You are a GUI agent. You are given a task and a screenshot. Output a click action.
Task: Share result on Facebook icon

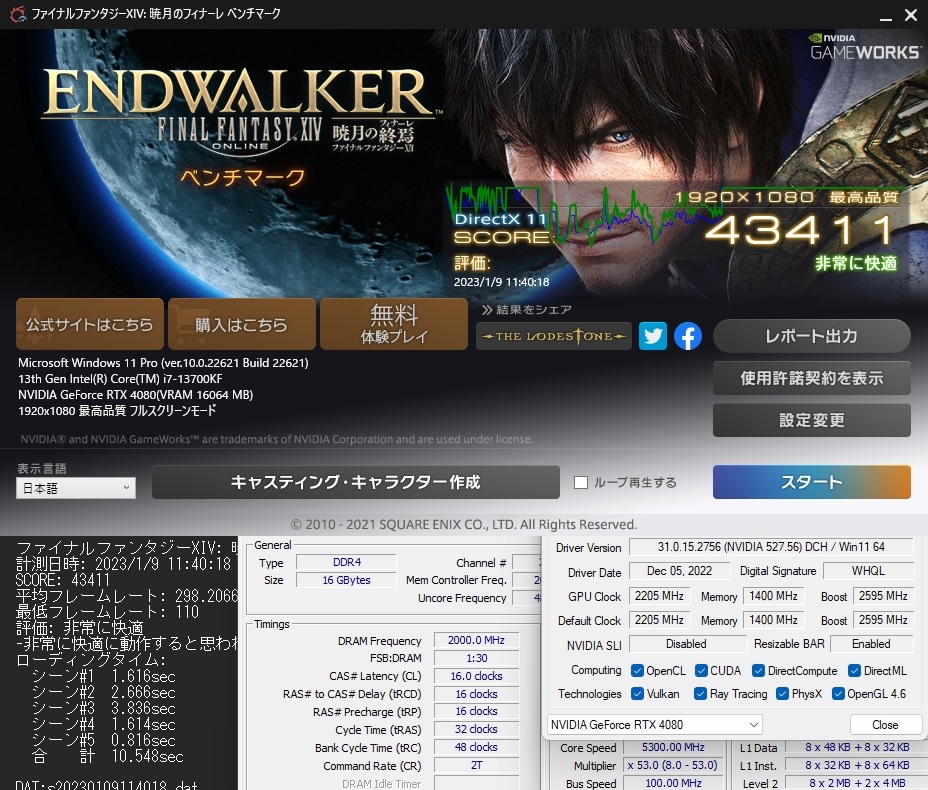(x=688, y=336)
